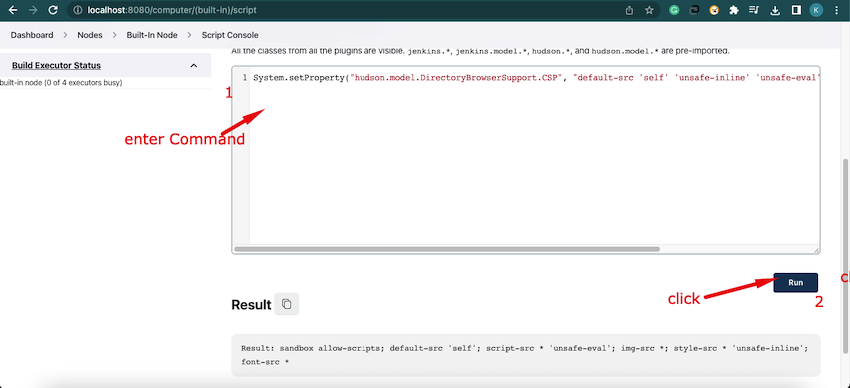Click the Build Executor Status link
The height and width of the screenshot is (388, 850).
[x=56, y=66]
